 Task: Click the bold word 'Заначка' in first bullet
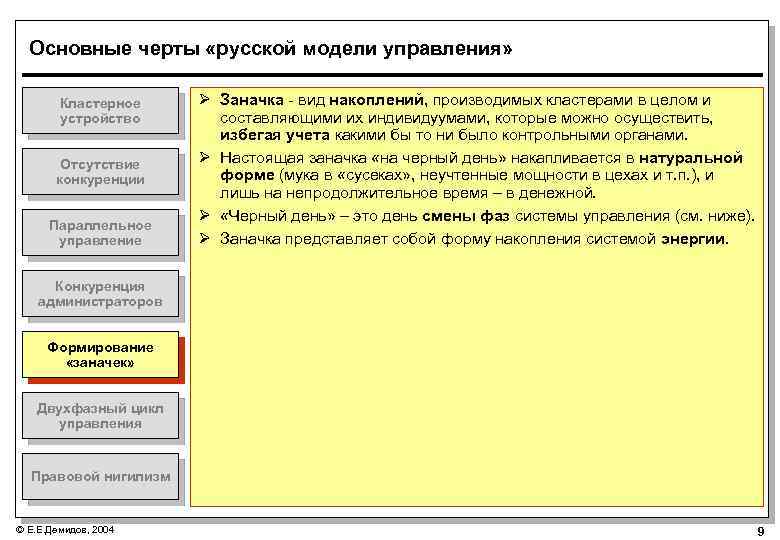(x=252, y=100)
